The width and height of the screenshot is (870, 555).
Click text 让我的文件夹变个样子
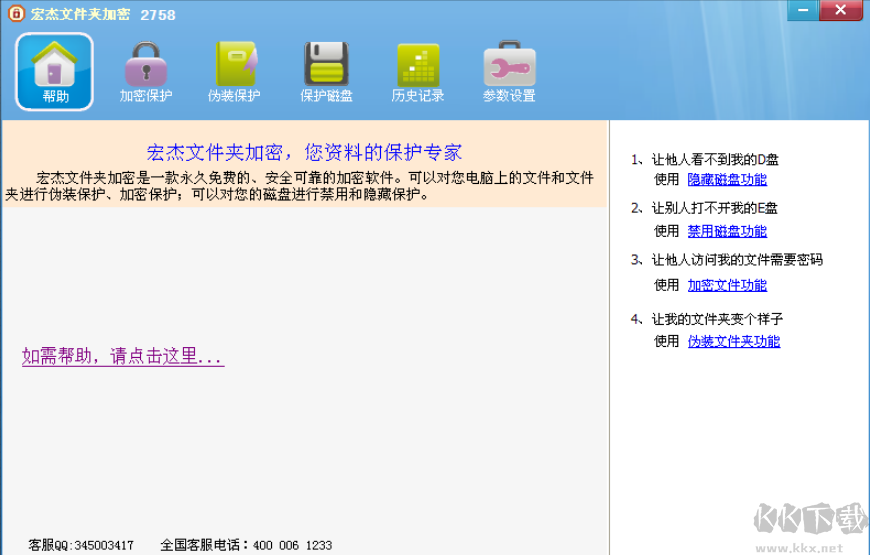[x=717, y=319]
